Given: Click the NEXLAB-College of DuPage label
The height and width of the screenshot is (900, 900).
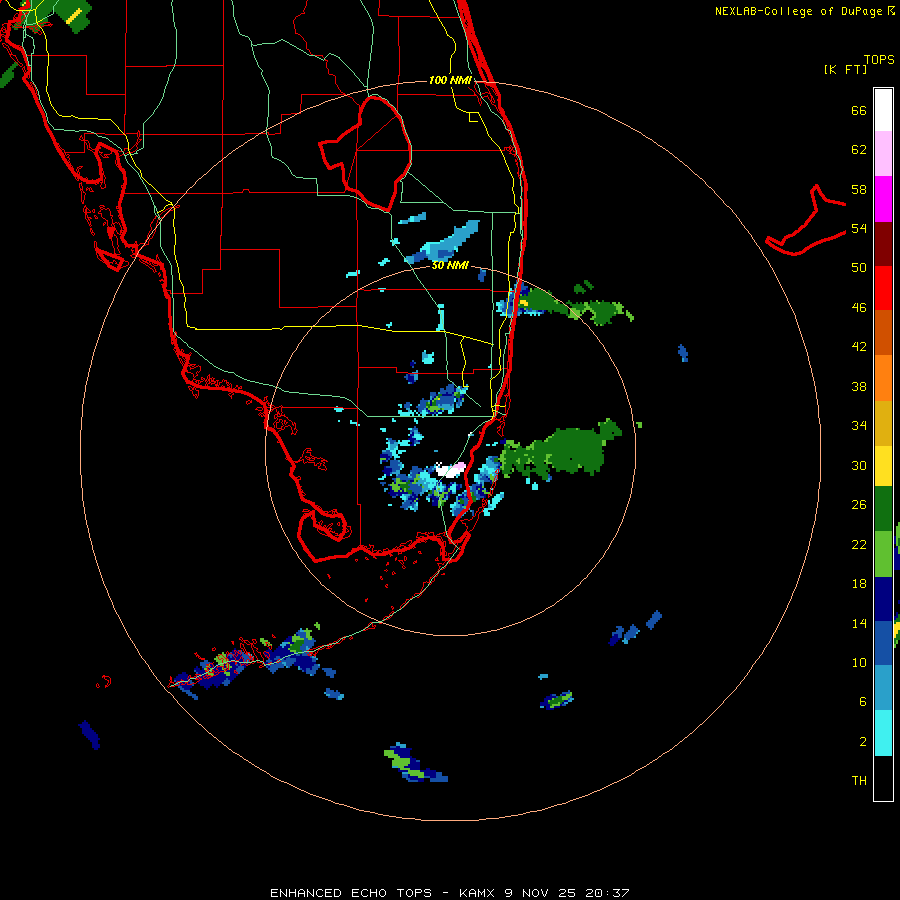Looking at the screenshot, I should tap(799, 11).
